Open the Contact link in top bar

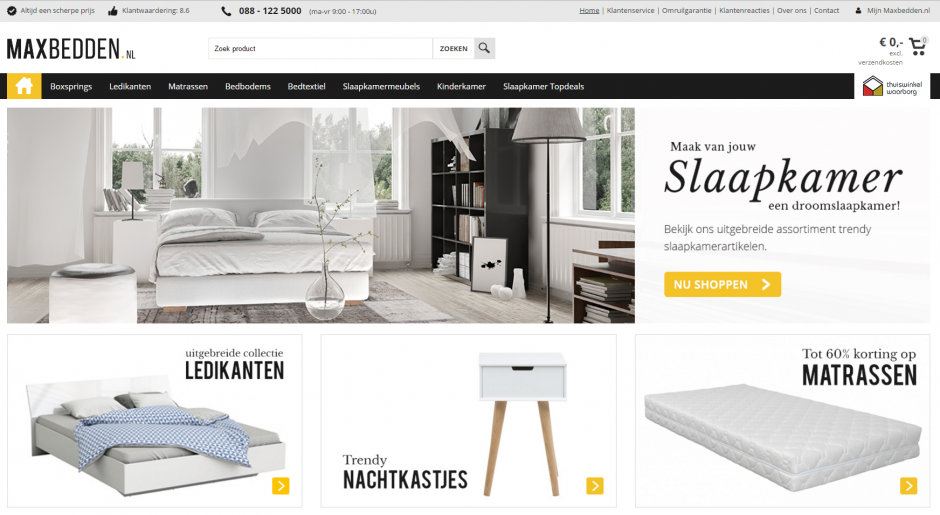[x=826, y=11]
